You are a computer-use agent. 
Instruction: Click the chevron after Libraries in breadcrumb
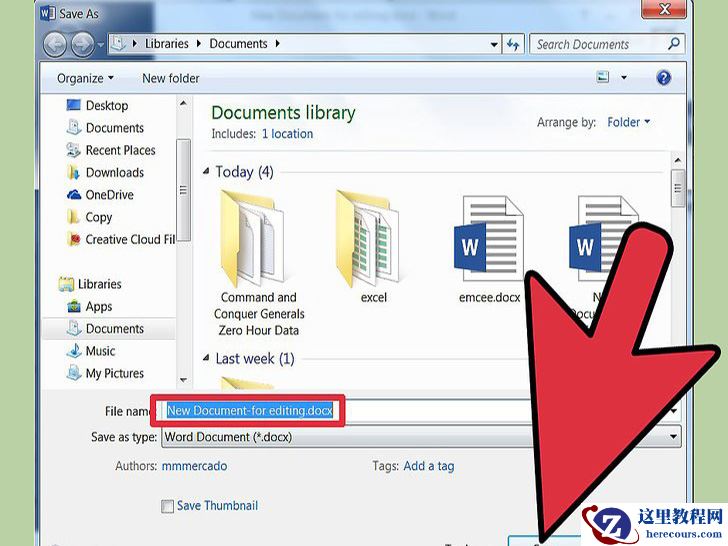click(199, 44)
